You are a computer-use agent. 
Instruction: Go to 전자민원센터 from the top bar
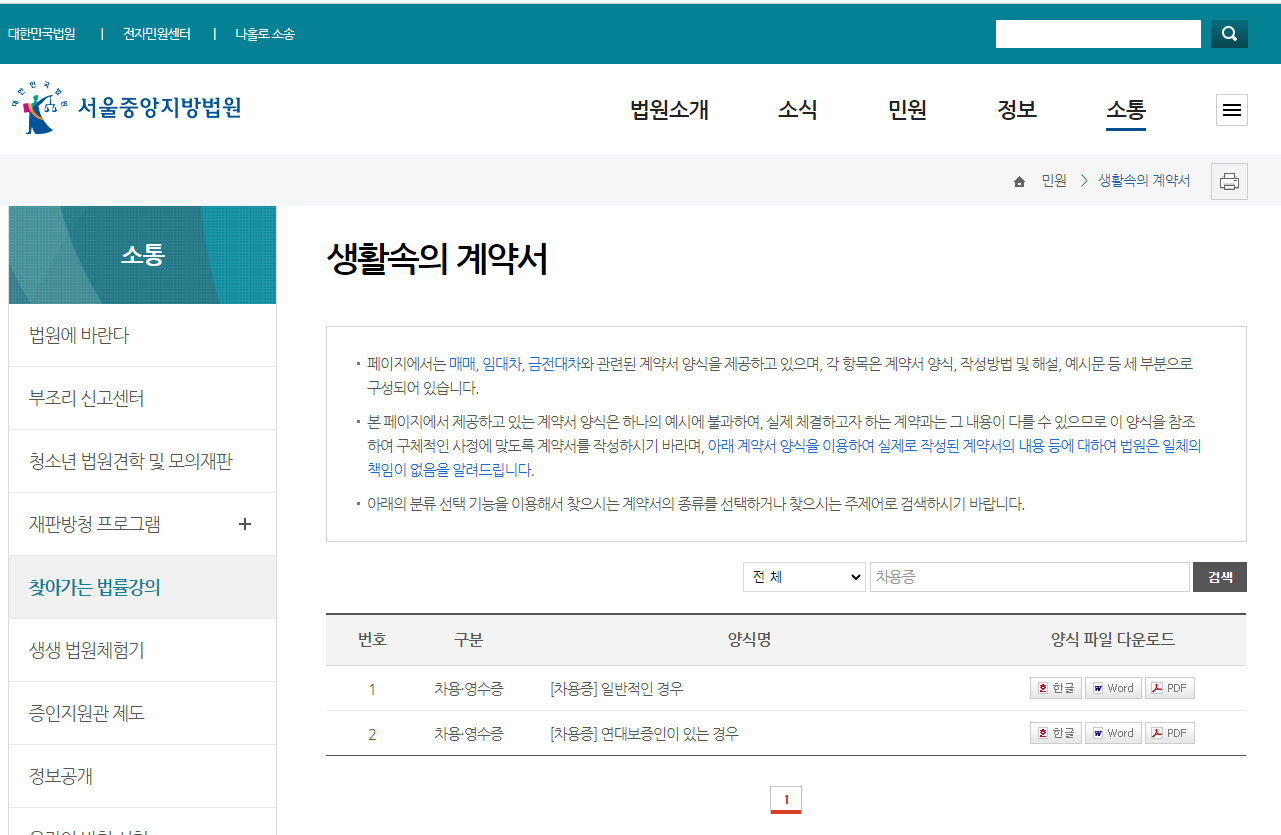(157, 33)
